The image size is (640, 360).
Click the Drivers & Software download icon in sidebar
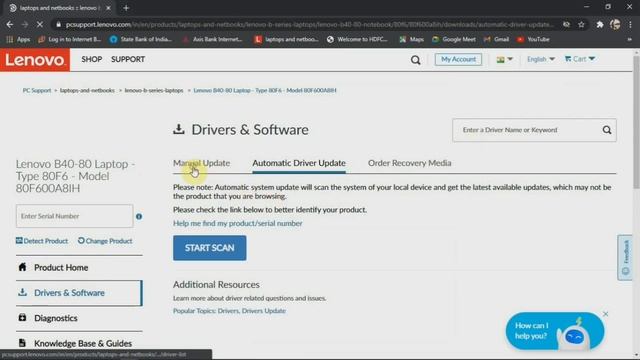point(22,292)
